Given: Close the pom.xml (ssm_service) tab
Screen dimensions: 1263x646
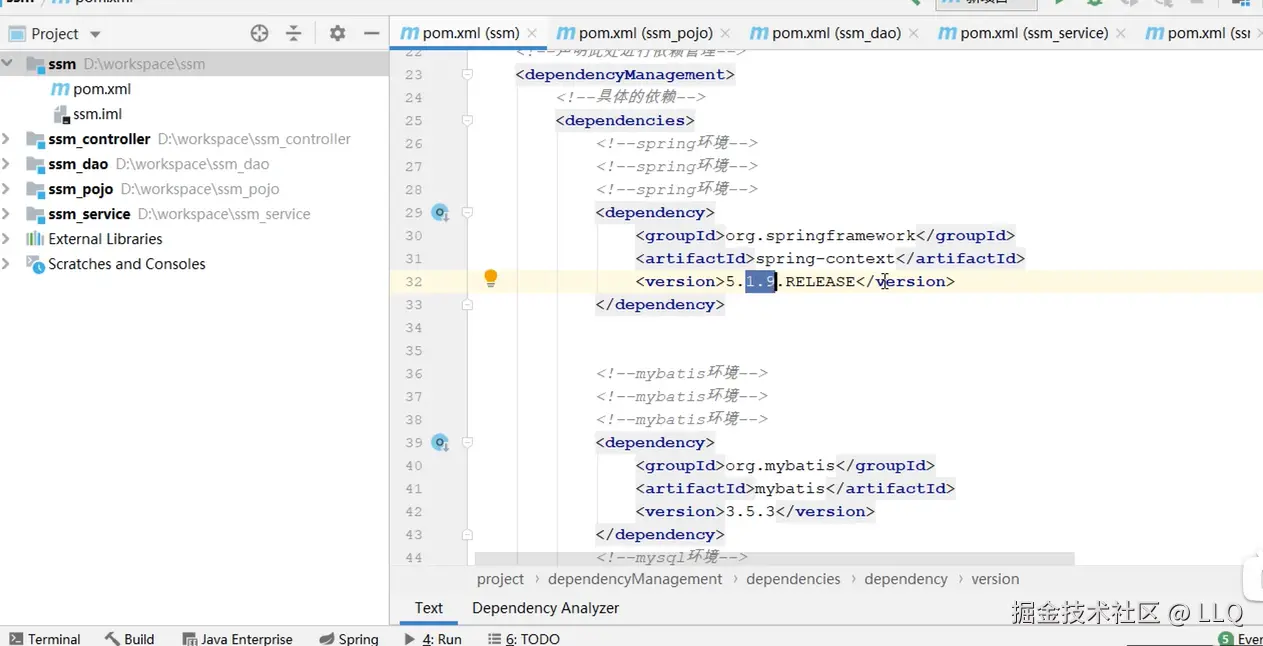Looking at the screenshot, I should tap(1120, 33).
